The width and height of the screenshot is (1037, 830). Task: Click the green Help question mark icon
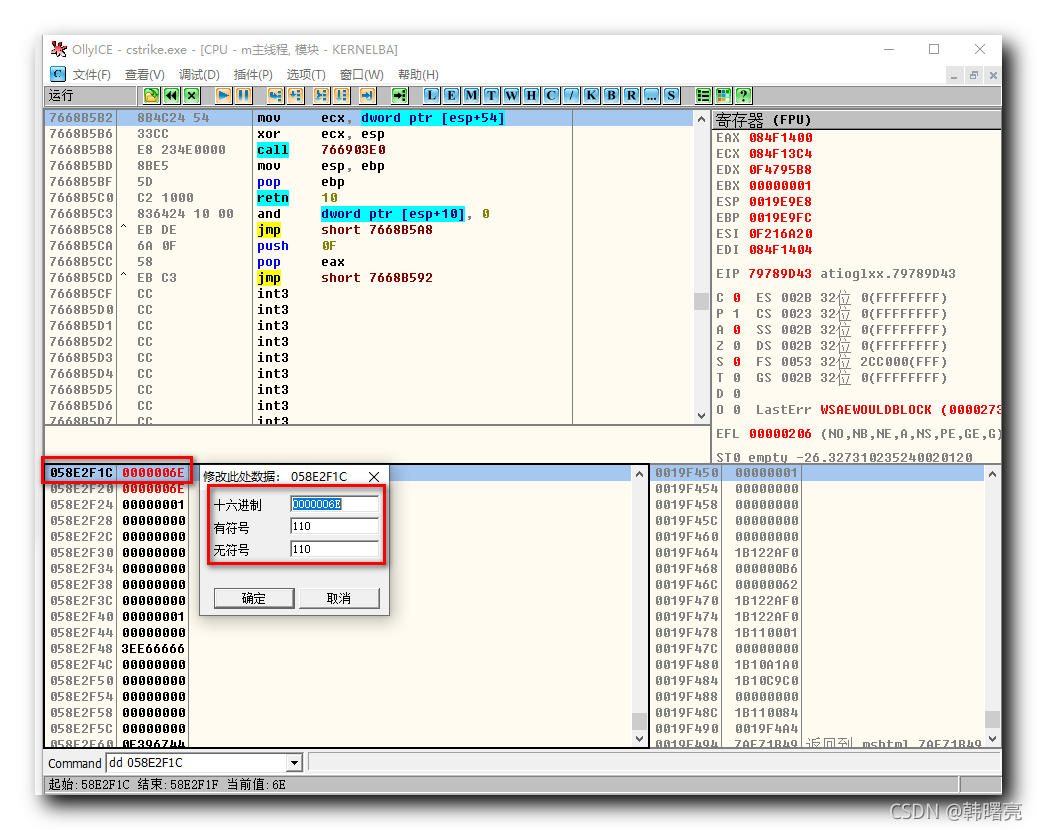point(743,95)
